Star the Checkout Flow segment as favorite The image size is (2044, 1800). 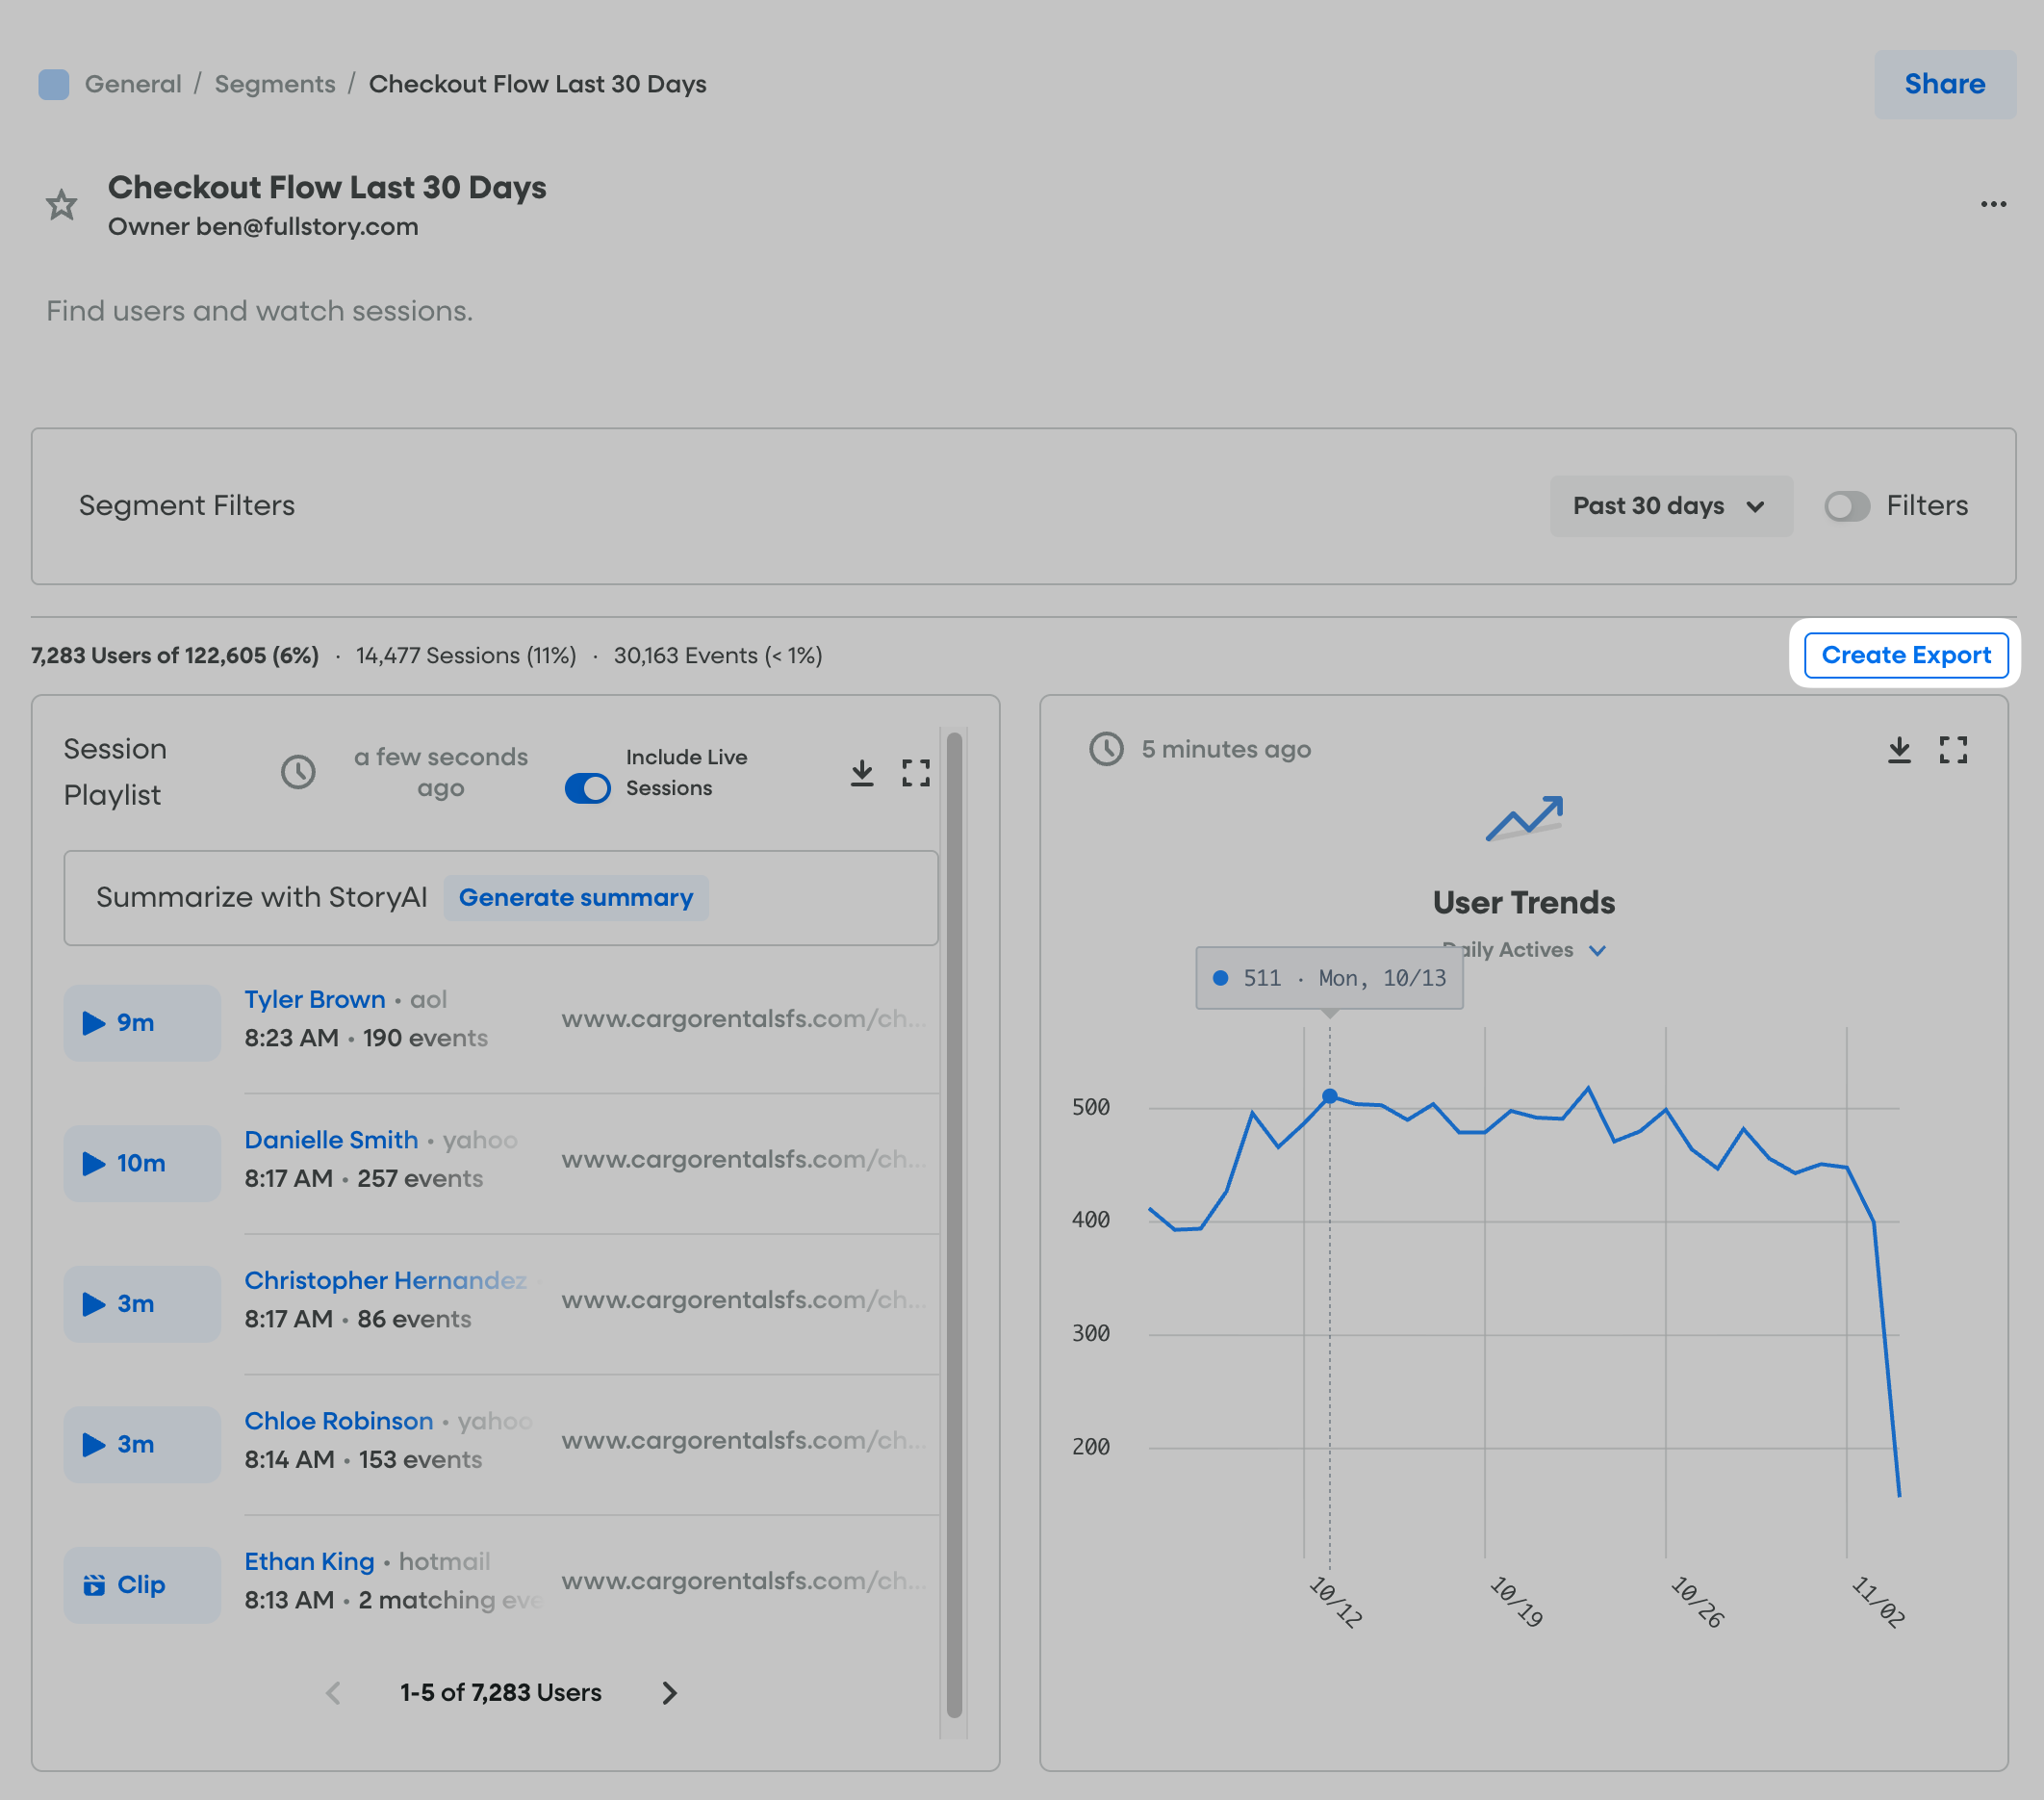[x=60, y=204]
